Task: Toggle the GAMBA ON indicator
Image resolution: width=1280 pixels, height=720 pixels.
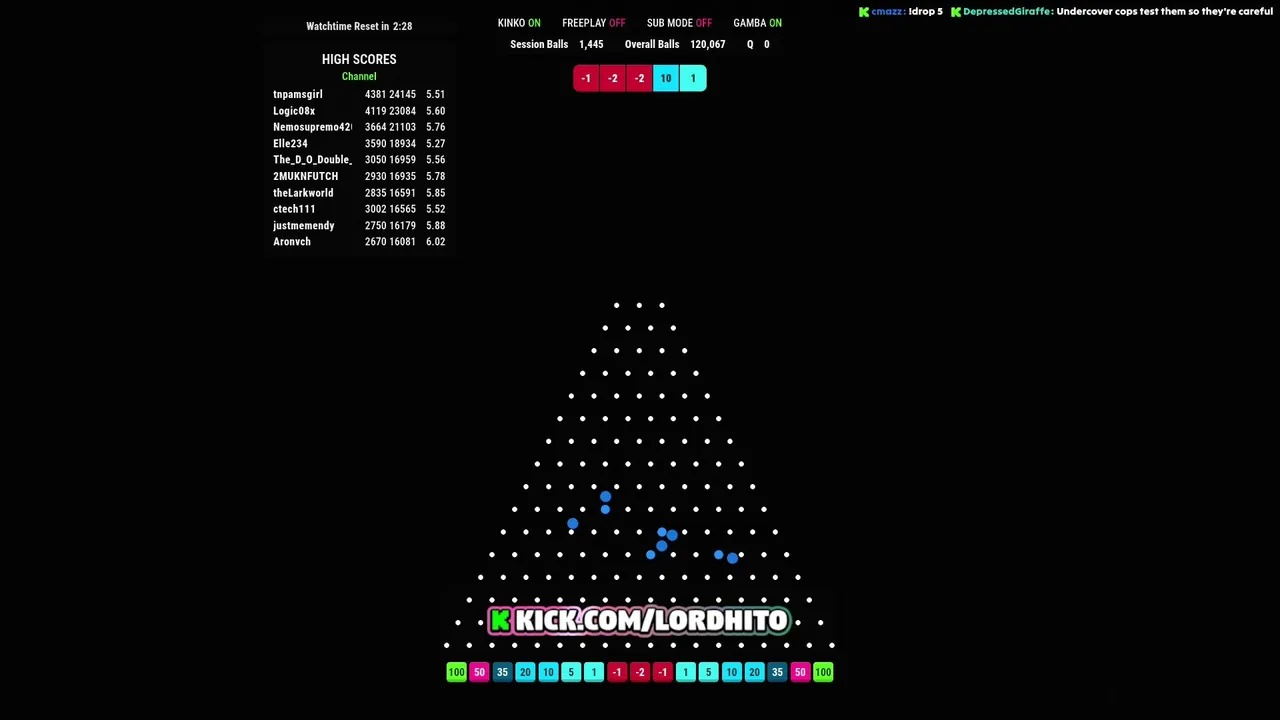Action: point(757,23)
